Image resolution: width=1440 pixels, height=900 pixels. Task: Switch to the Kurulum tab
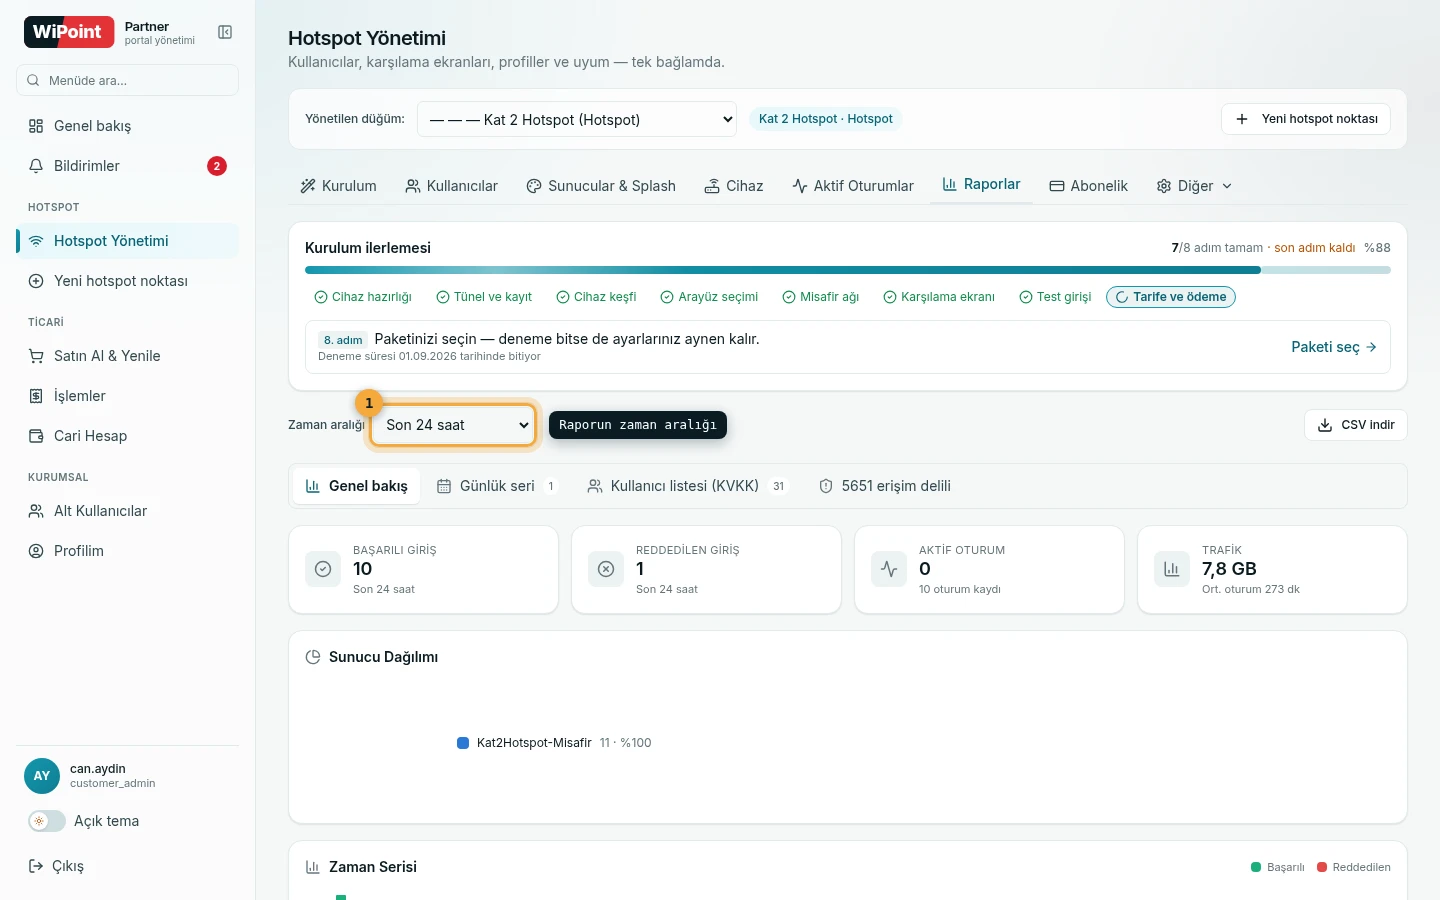(x=338, y=186)
